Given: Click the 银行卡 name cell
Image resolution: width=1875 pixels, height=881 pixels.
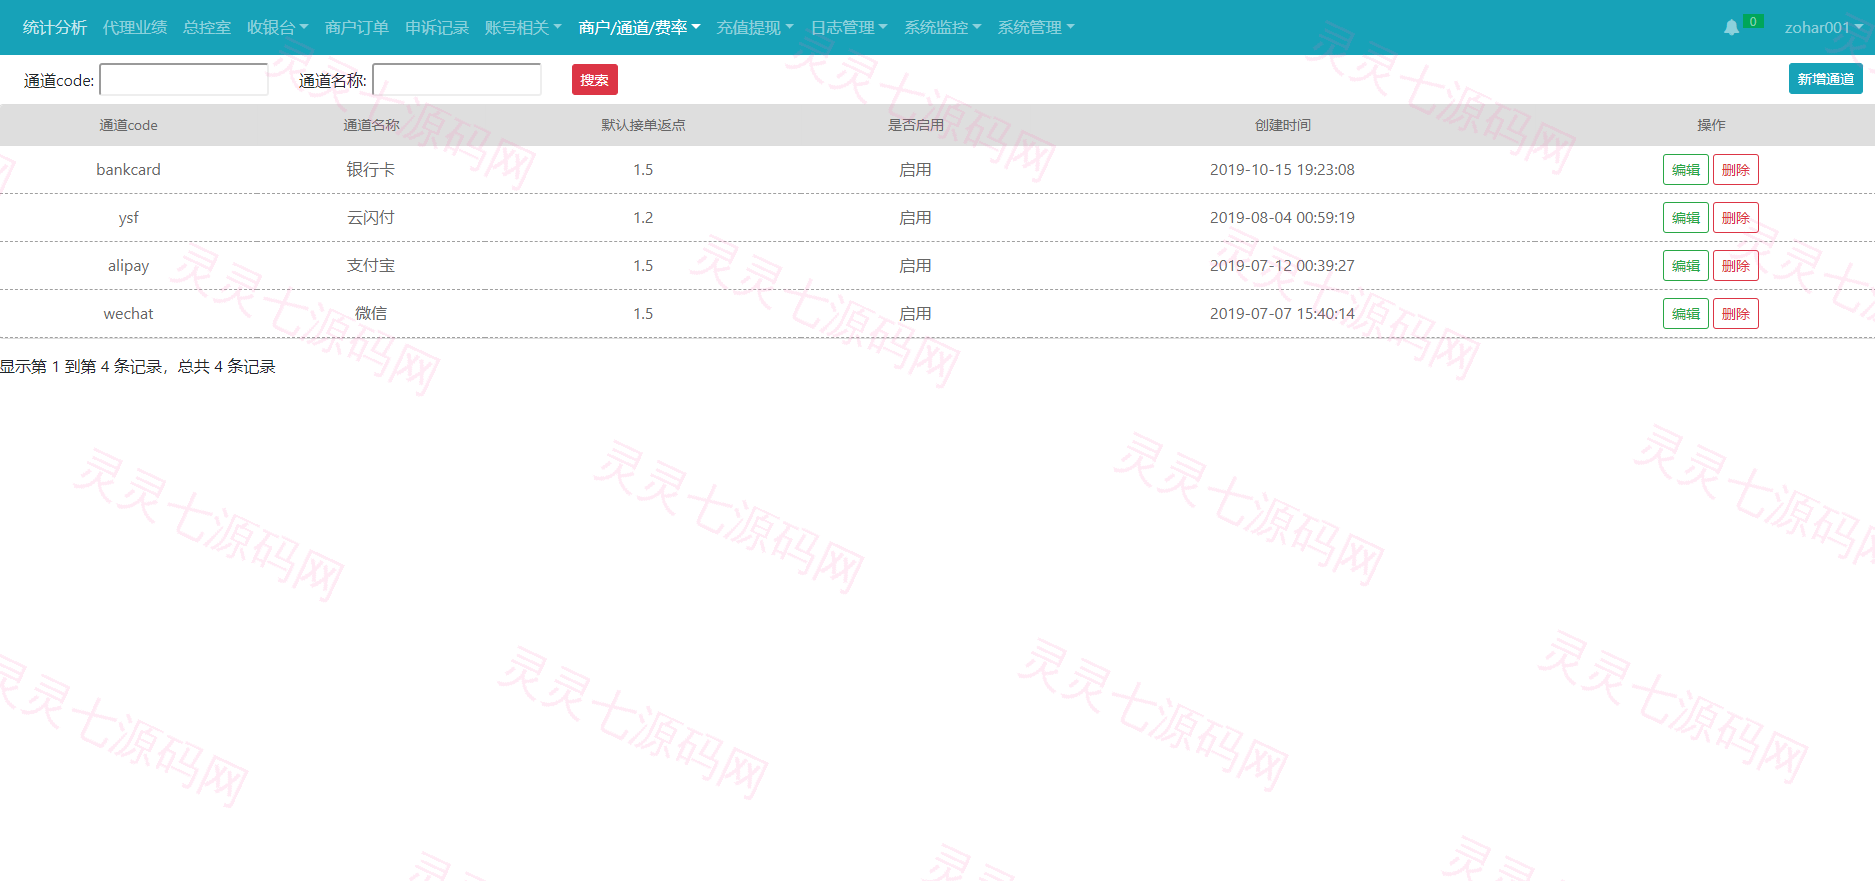Looking at the screenshot, I should (x=371, y=170).
